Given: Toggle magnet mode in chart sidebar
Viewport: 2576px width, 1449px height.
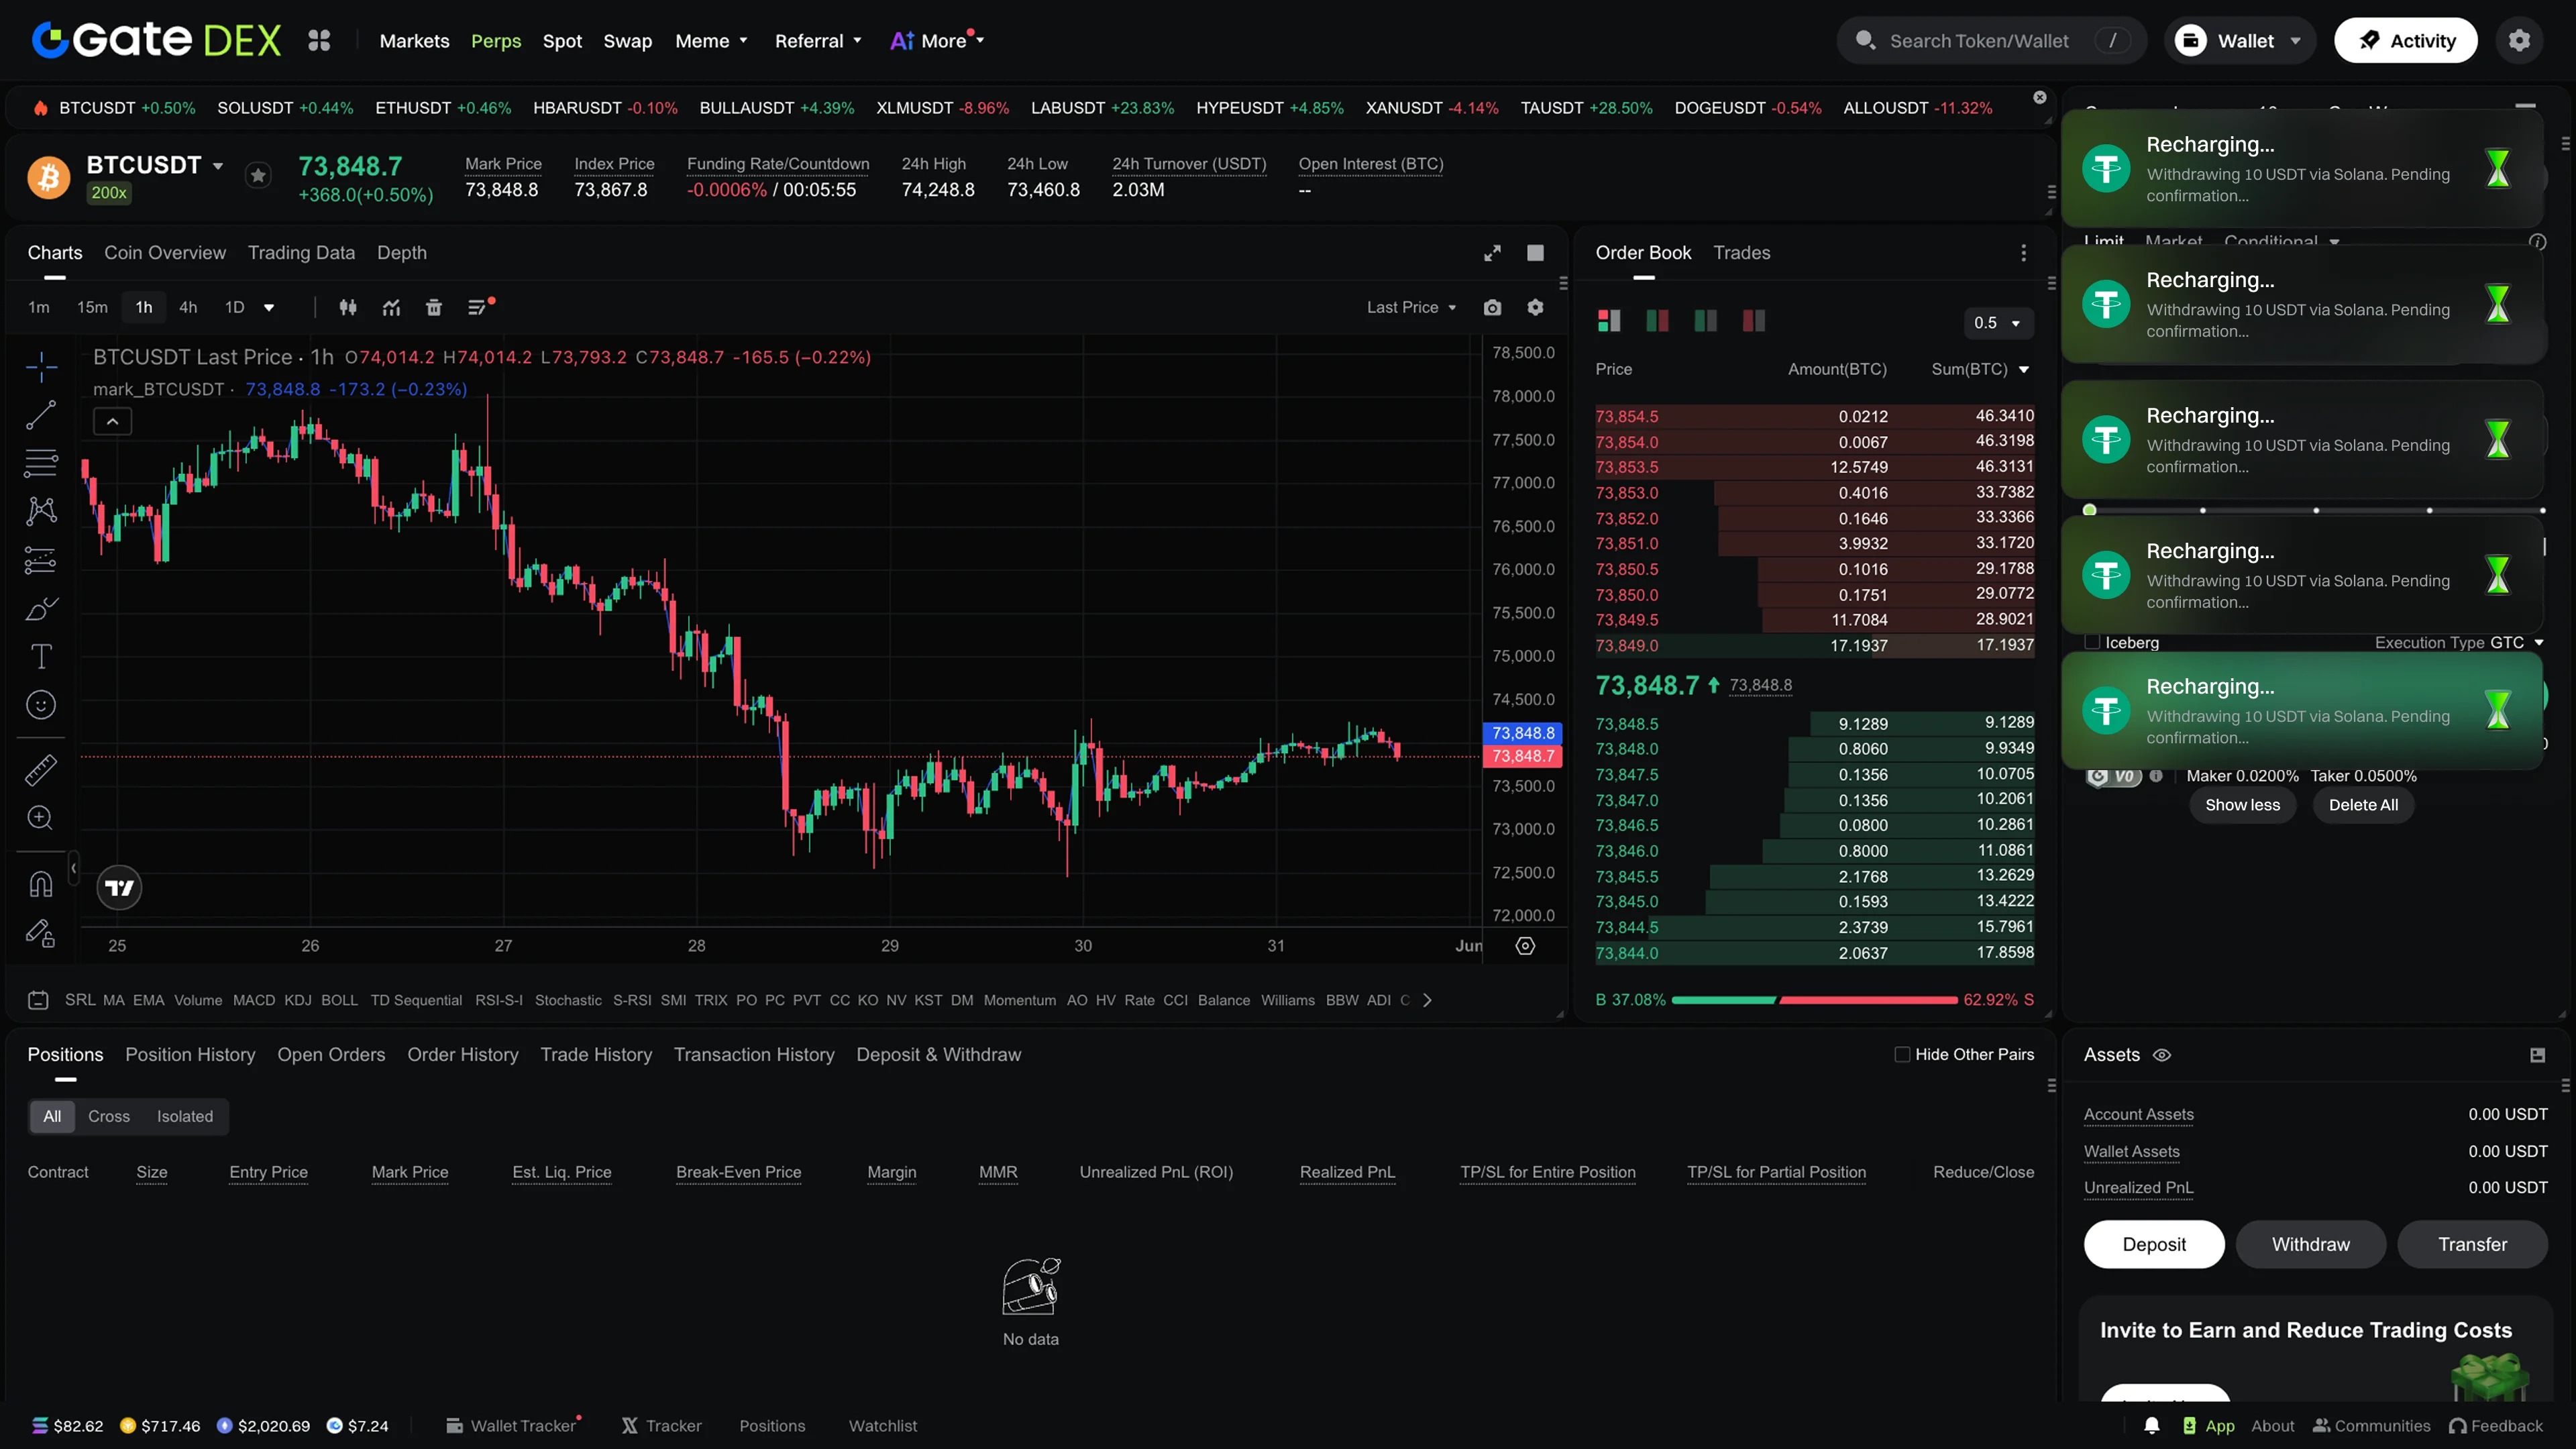Looking at the screenshot, I should pos(41,884).
